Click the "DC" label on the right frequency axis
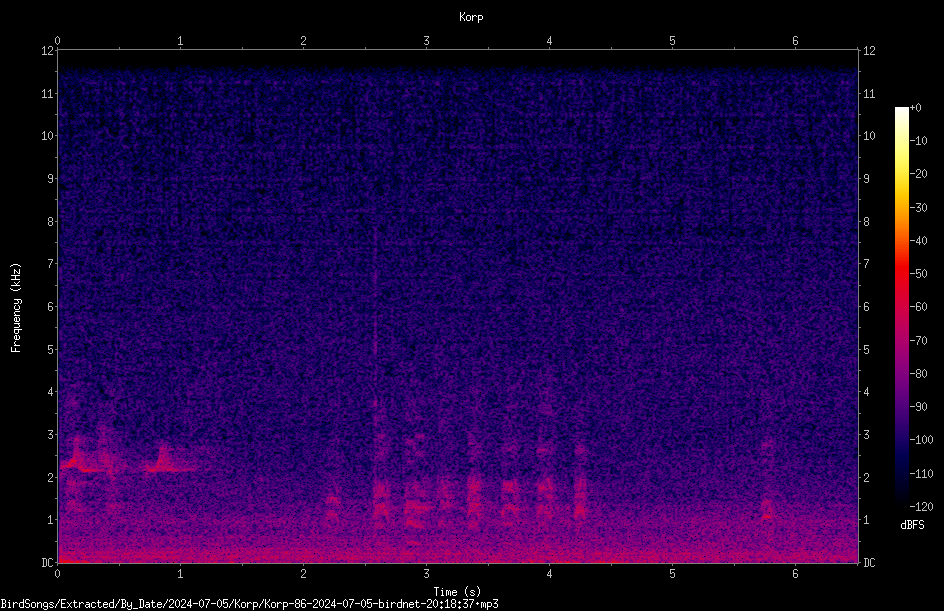This screenshot has width=944, height=611. [x=869, y=562]
